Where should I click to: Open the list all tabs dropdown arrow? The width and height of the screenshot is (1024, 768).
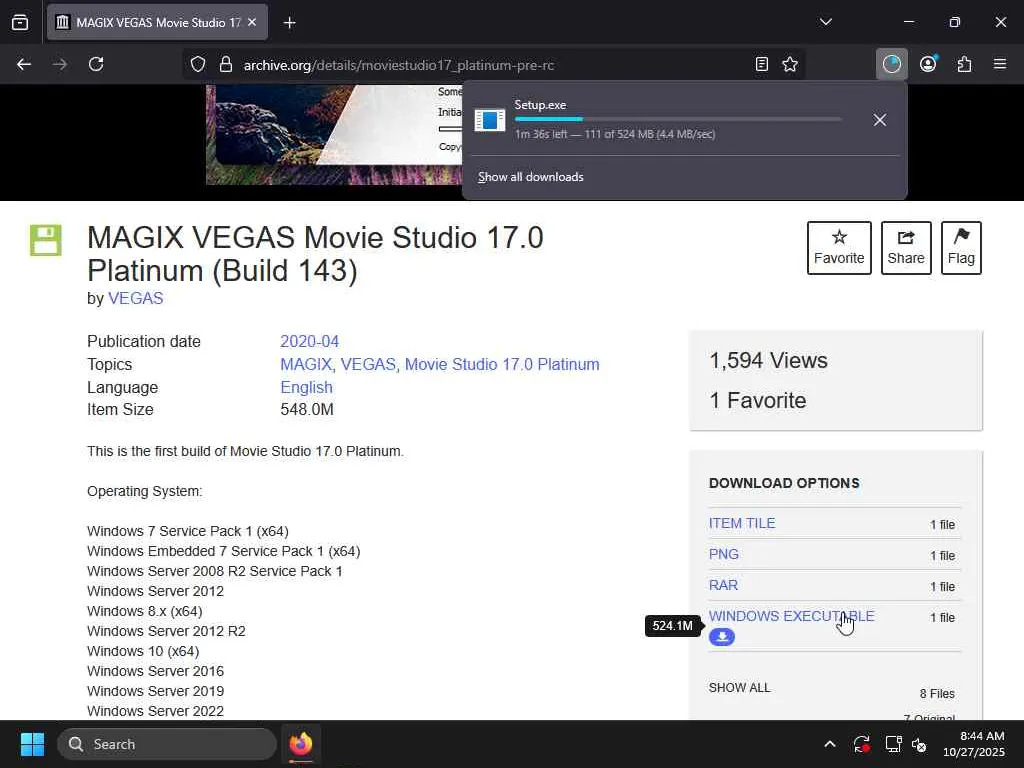pos(825,22)
